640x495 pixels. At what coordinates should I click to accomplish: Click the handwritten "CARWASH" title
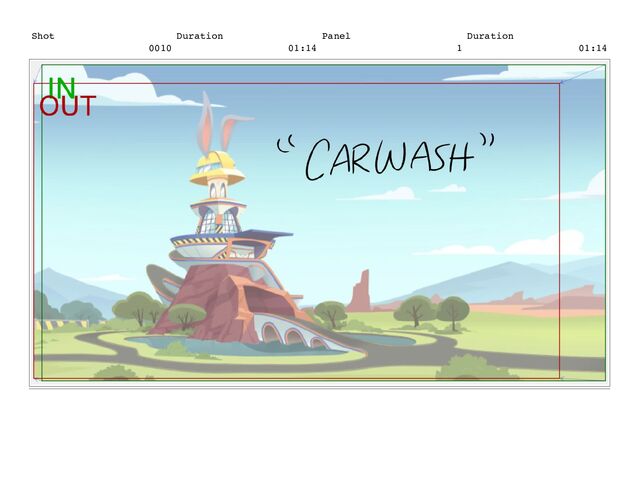(386, 157)
